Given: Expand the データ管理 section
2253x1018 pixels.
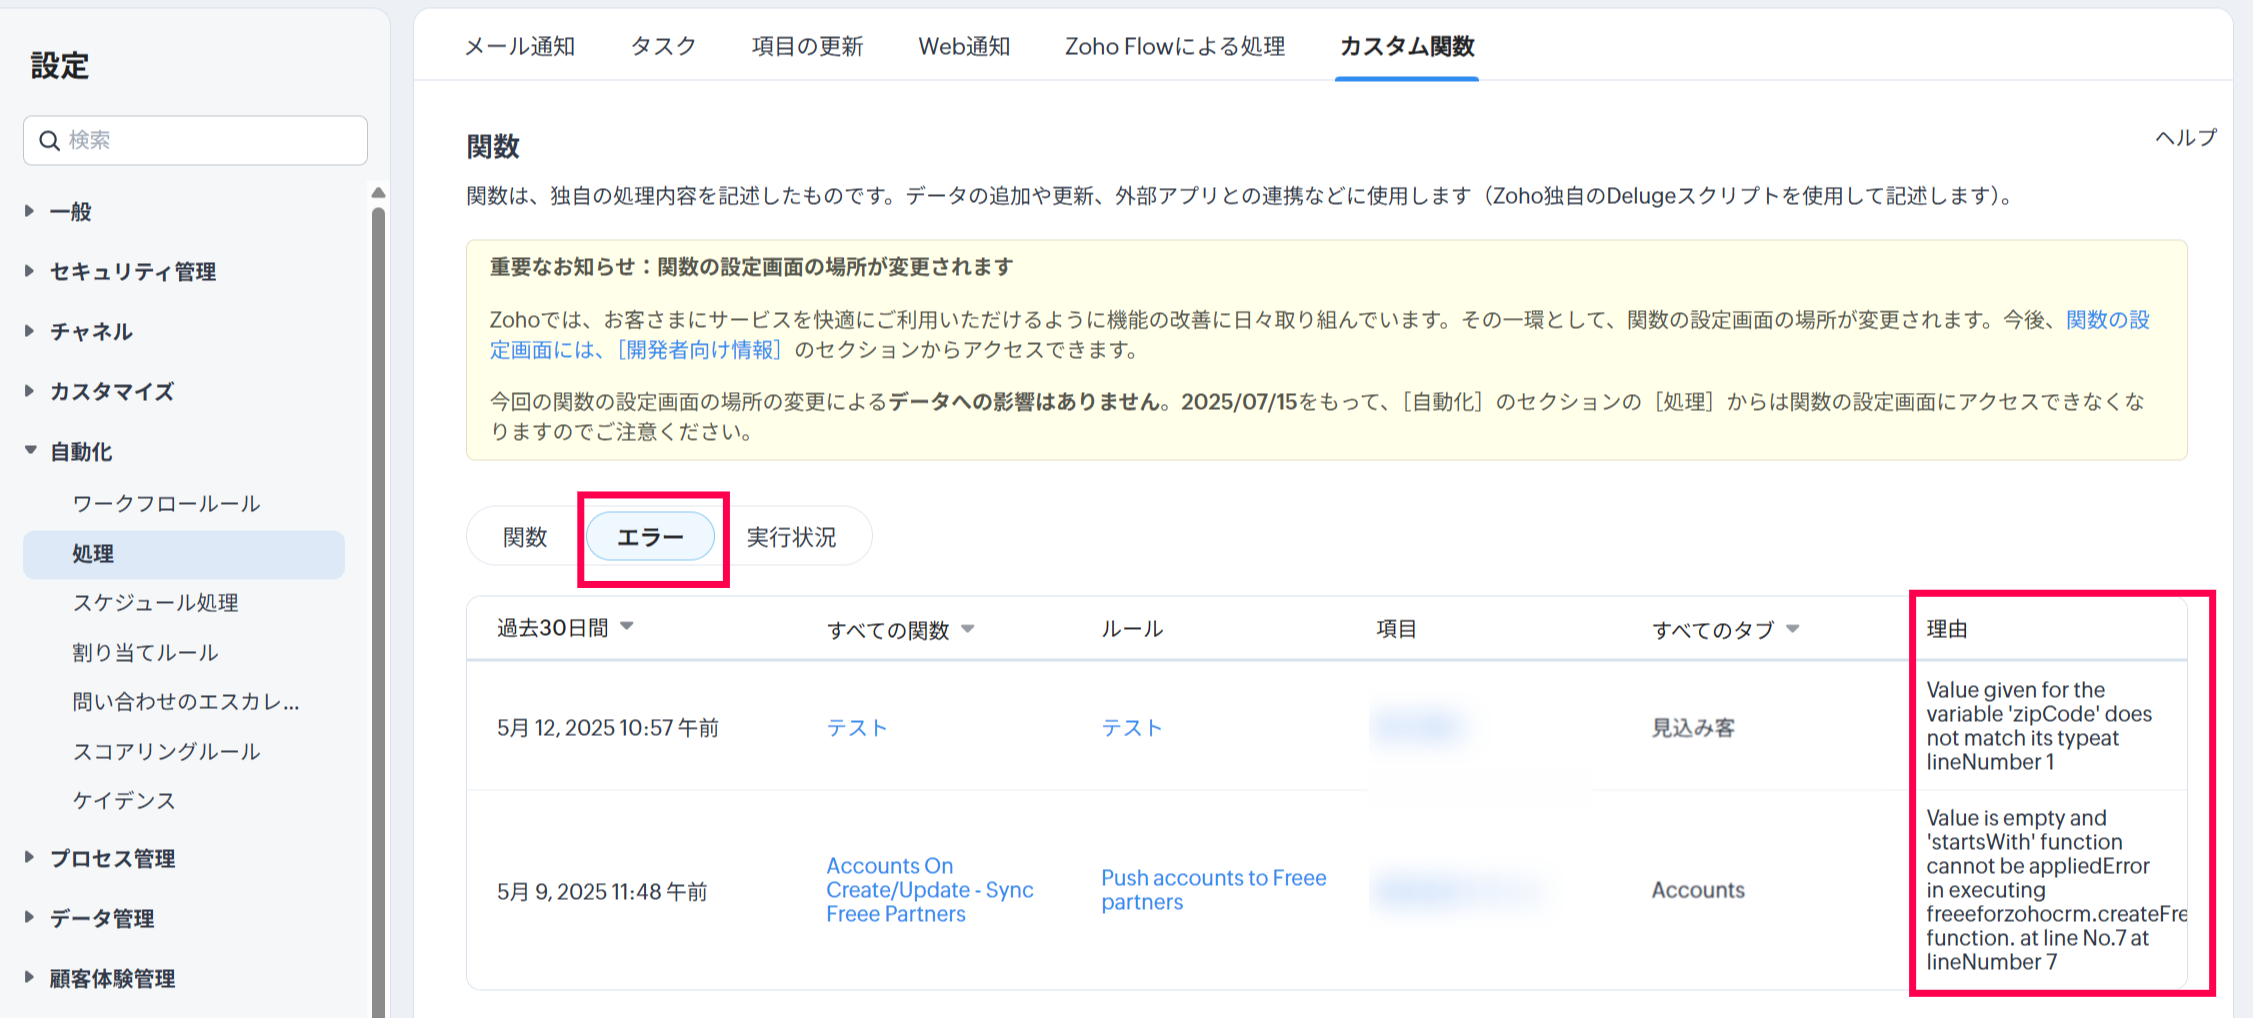Looking at the screenshot, I should click(102, 919).
